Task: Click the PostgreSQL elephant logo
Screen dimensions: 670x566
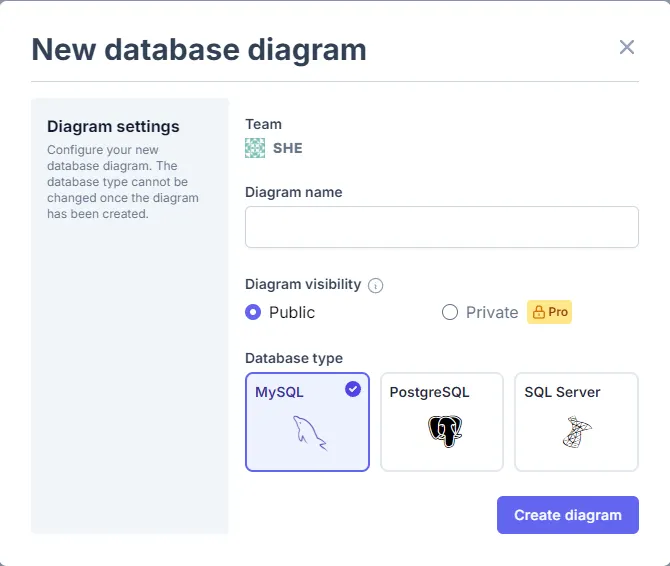Action: click(x=442, y=432)
